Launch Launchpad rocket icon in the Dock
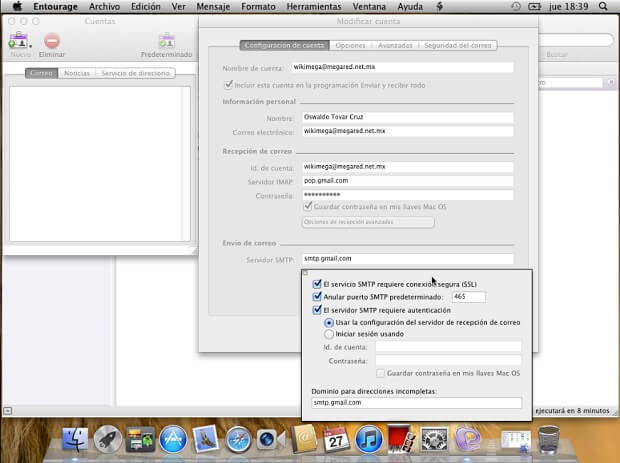This screenshot has width=620, height=463. coord(108,439)
